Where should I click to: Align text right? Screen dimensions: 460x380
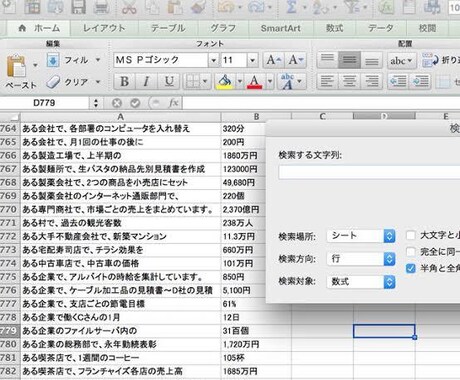[371, 81]
